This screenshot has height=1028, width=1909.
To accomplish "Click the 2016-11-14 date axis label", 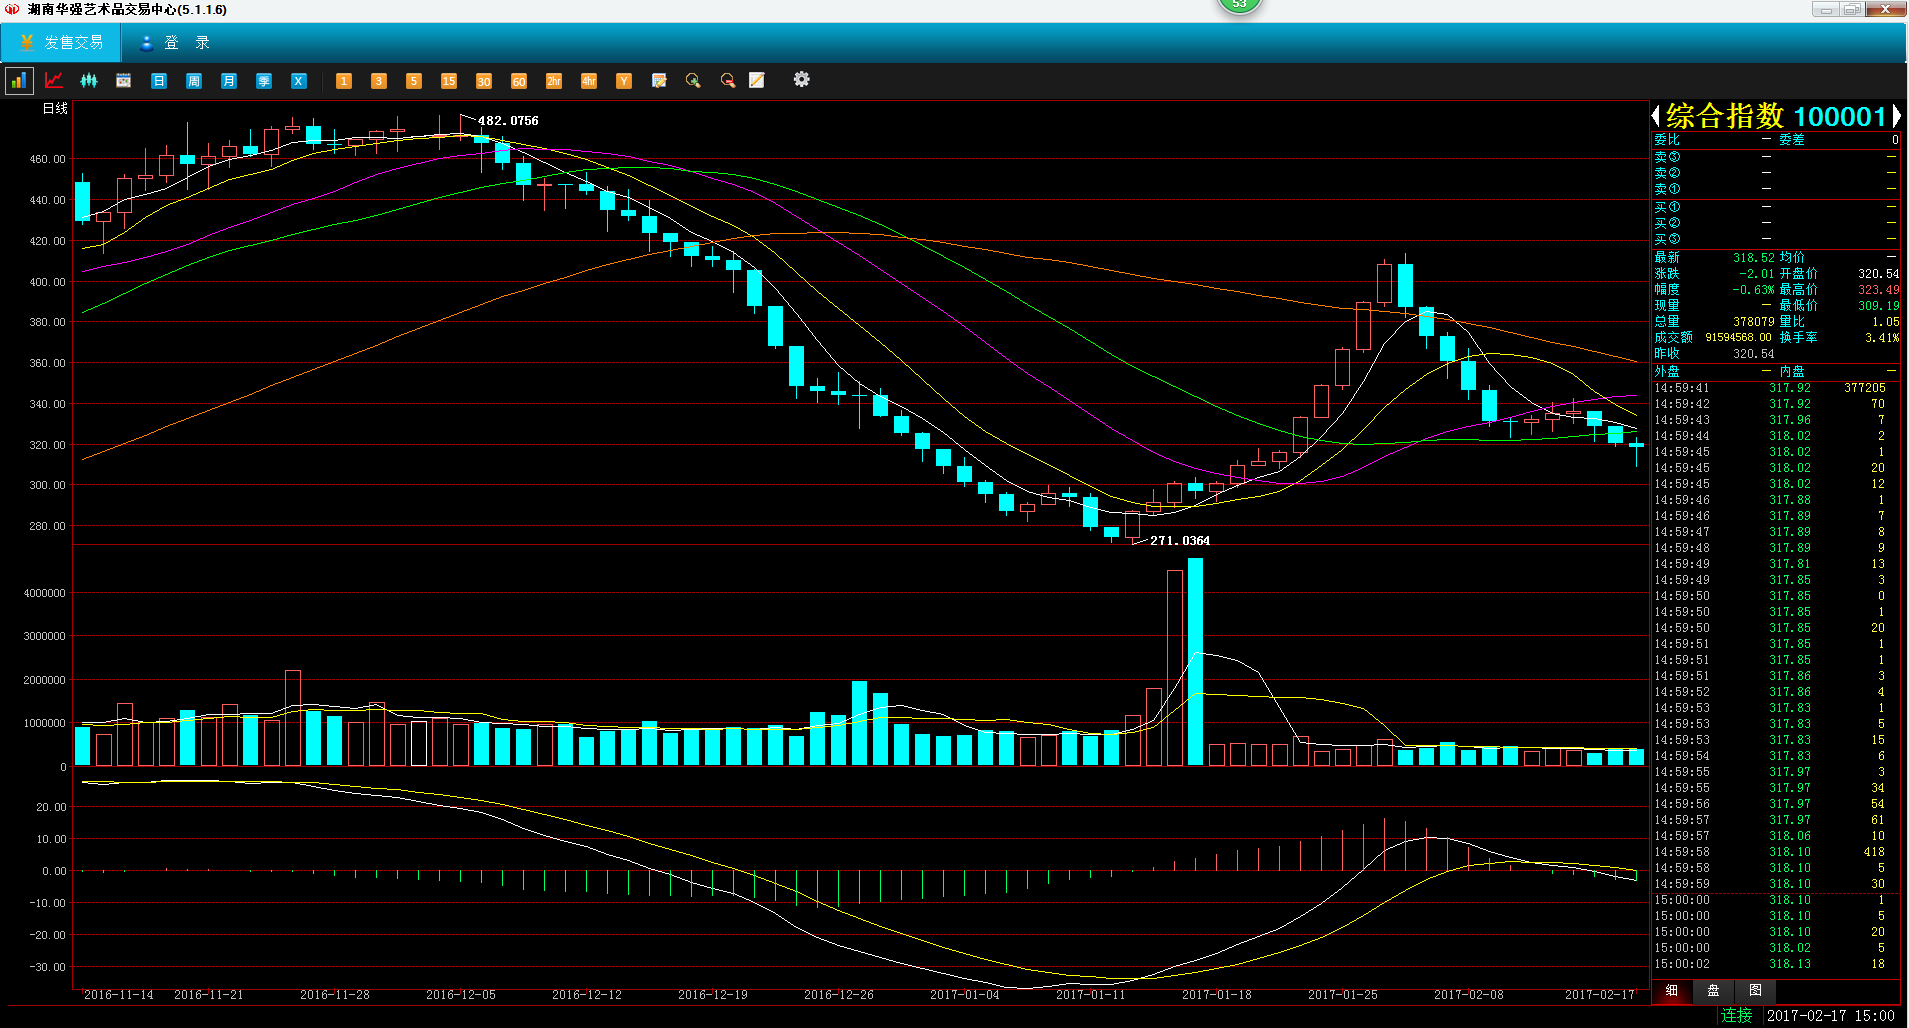I will click(119, 995).
